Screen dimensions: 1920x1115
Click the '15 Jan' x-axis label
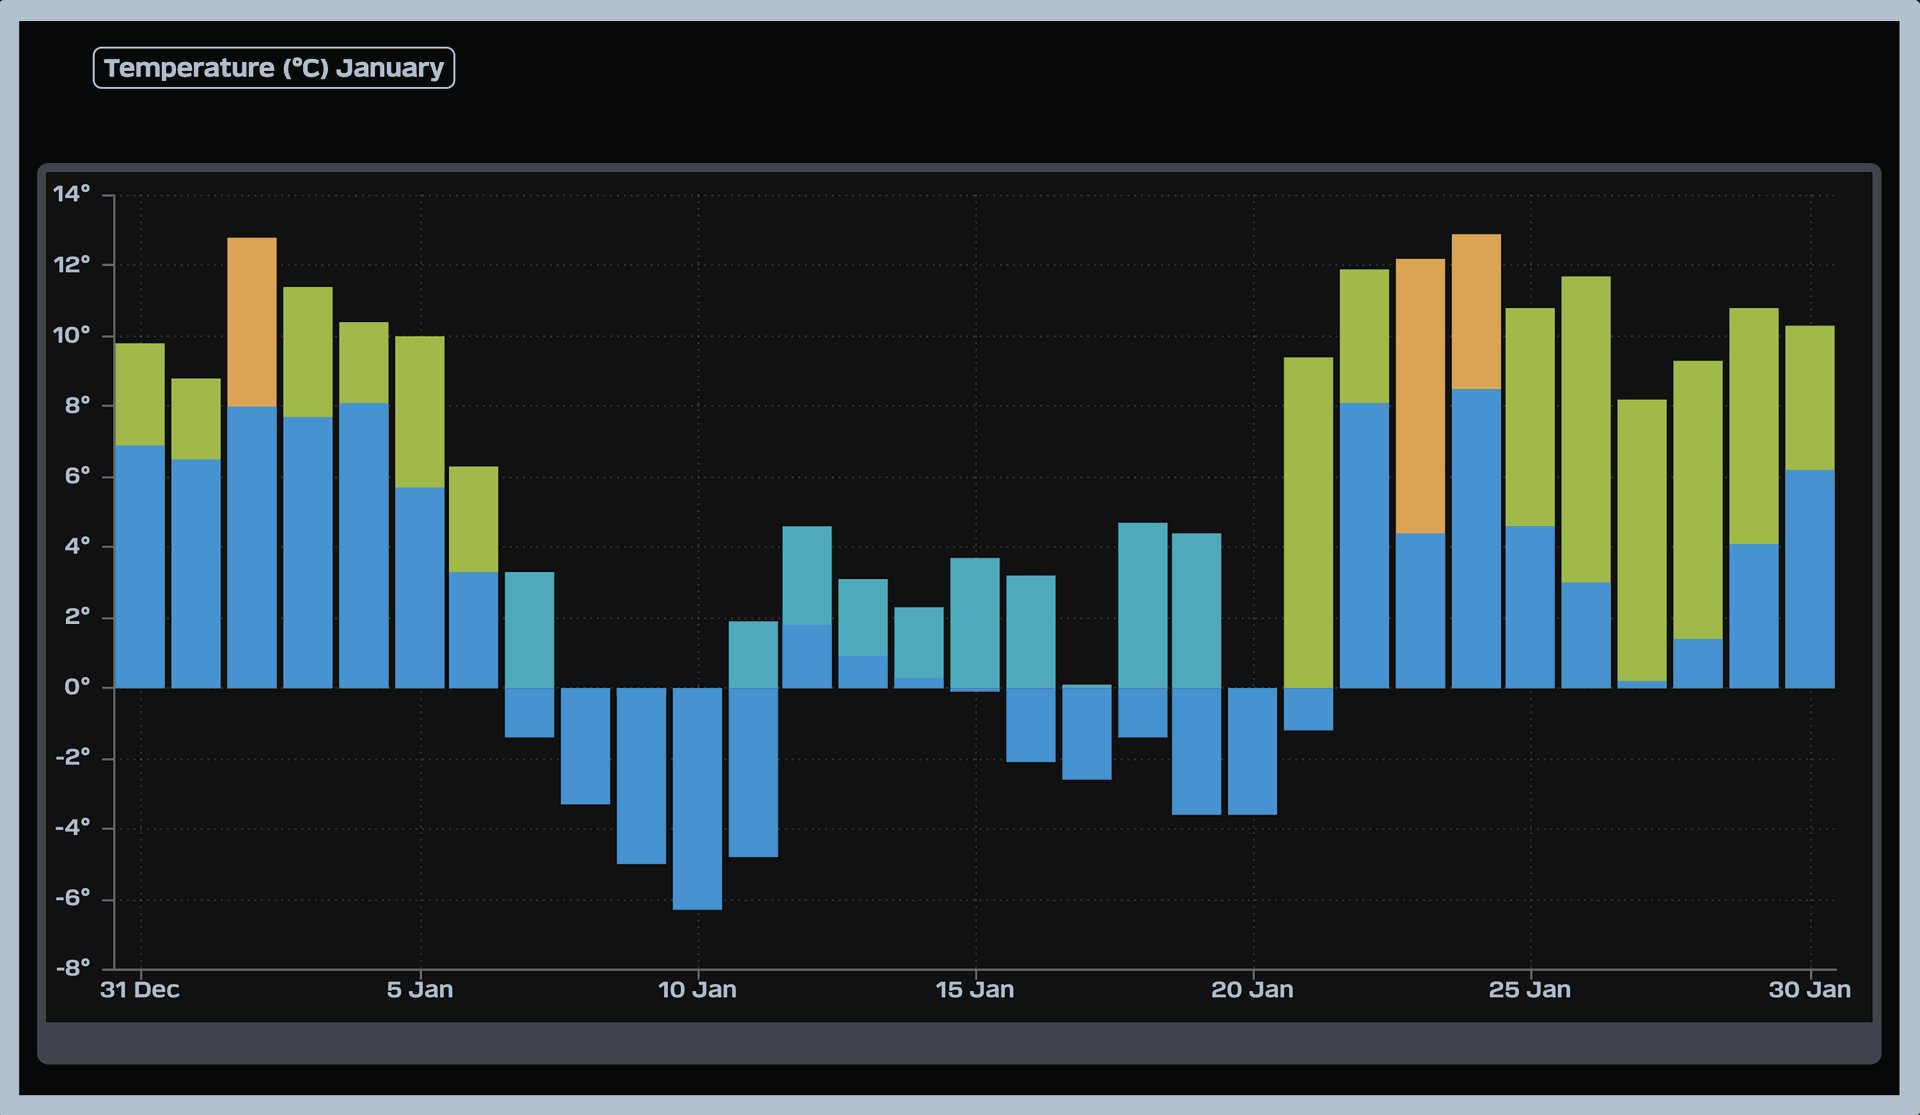pyautogui.click(x=975, y=990)
